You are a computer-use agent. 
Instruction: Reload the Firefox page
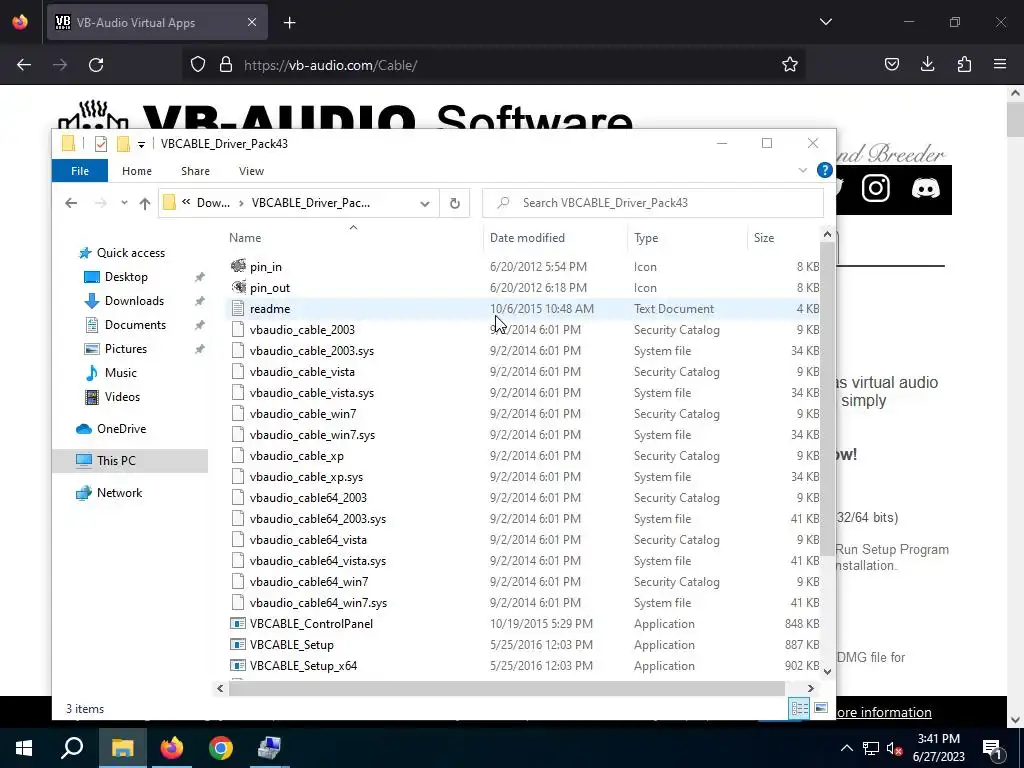(96, 65)
